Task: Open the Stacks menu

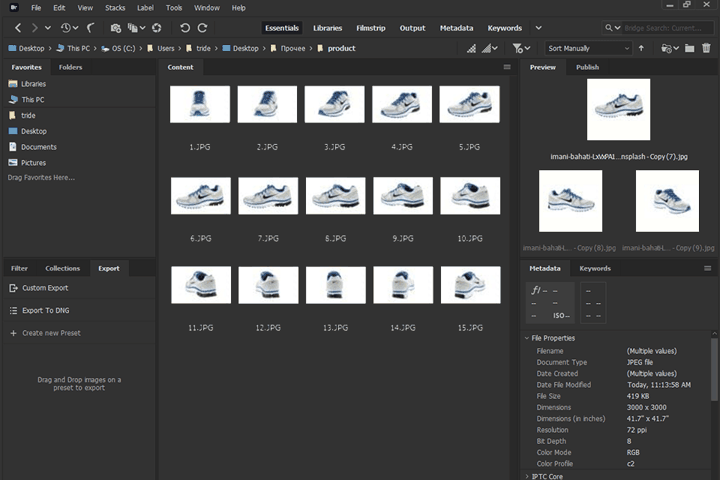Action: point(115,8)
